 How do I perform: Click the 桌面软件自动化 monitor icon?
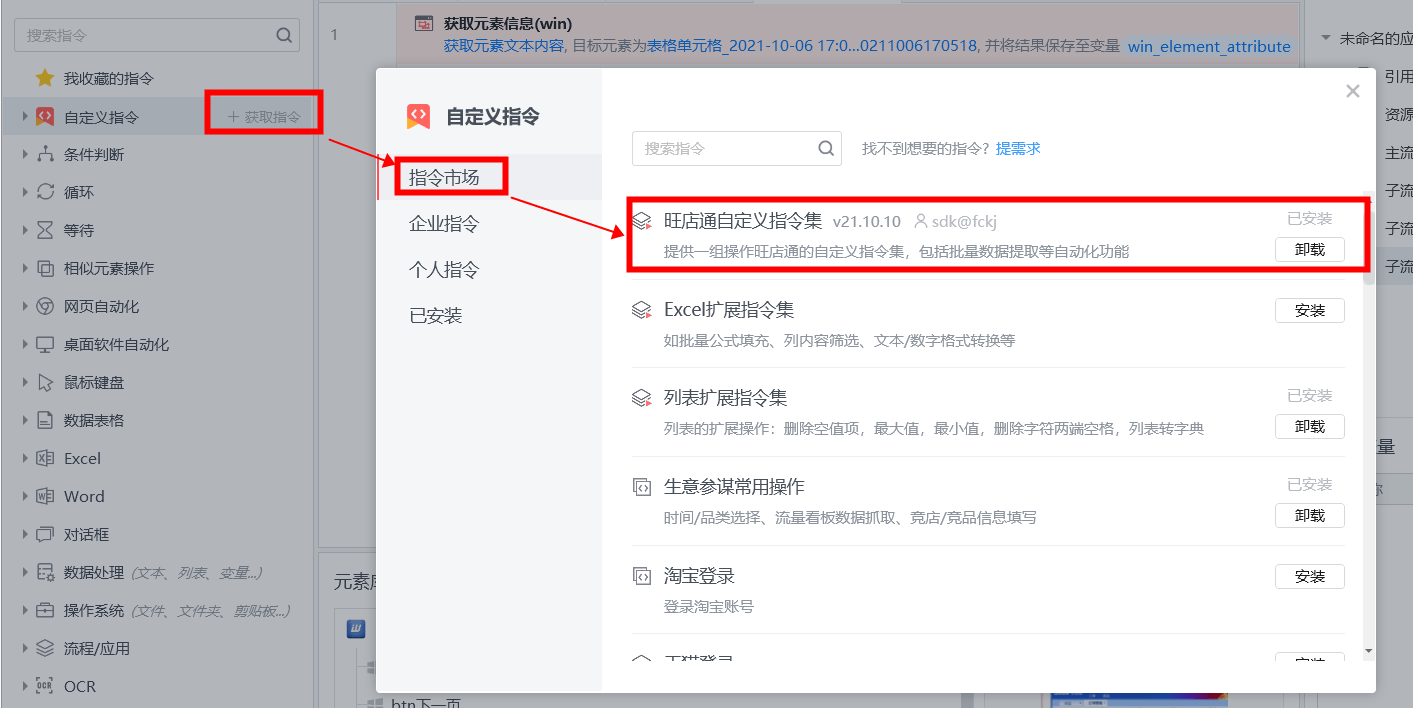tap(45, 344)
